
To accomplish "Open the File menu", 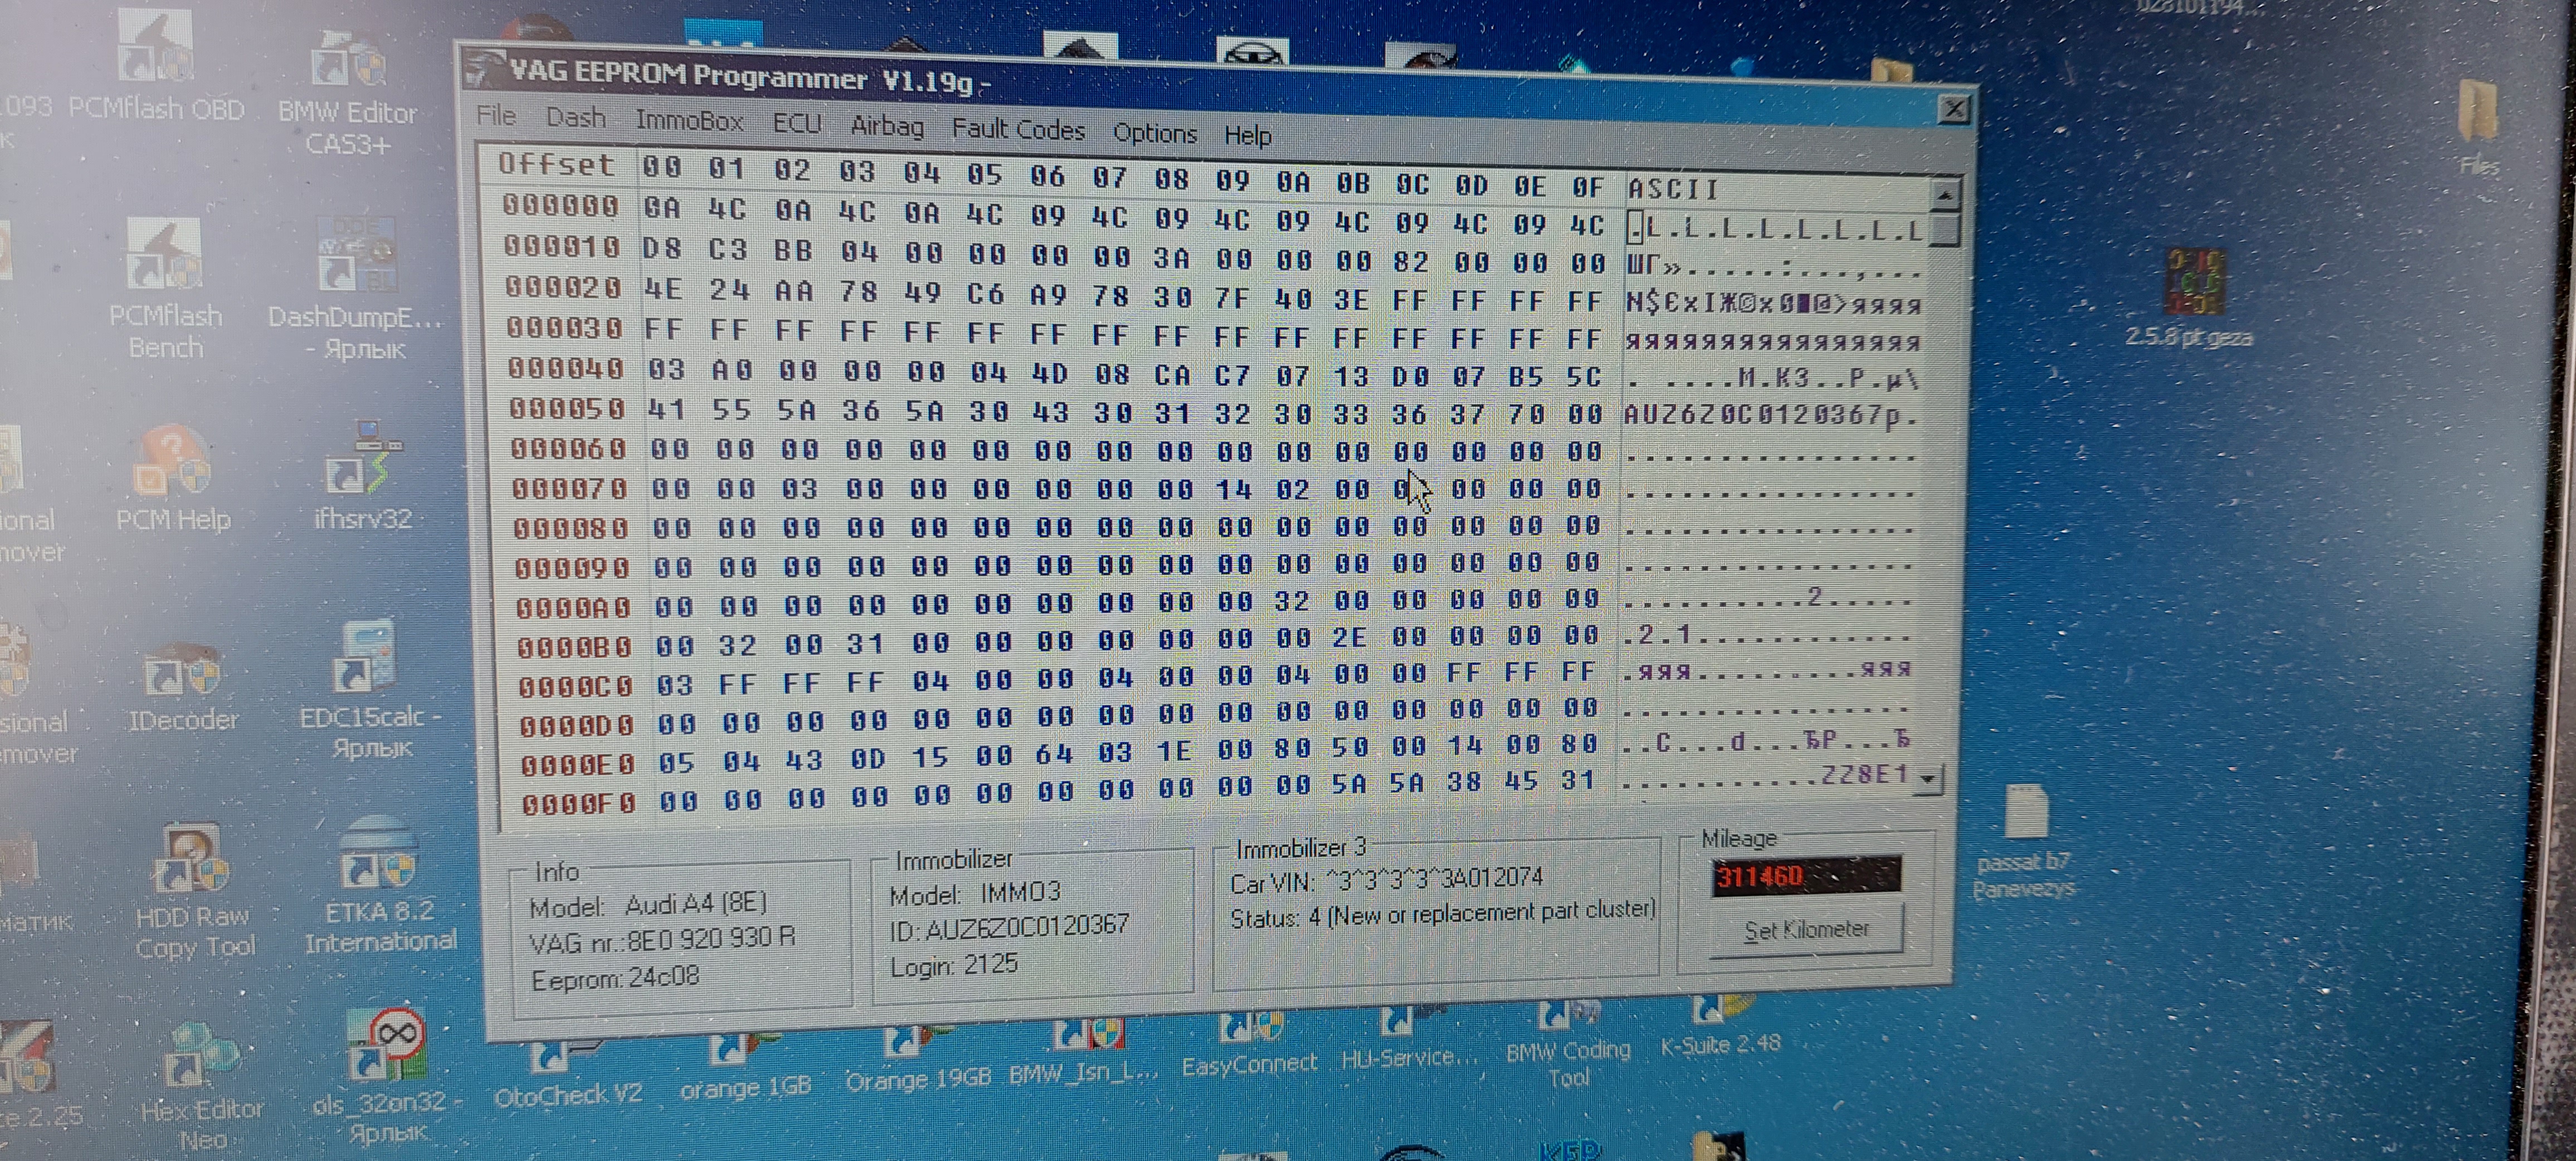I will pyautogui.click(x=496, y=116).
